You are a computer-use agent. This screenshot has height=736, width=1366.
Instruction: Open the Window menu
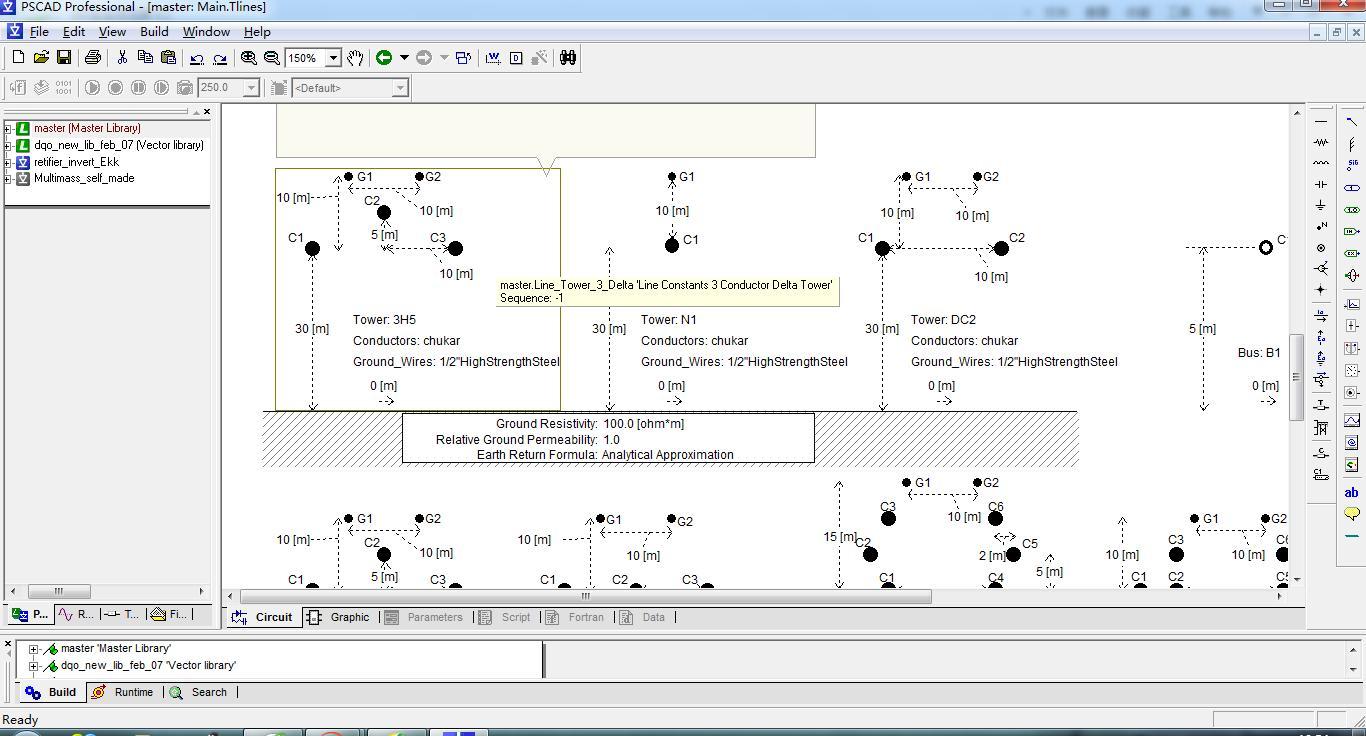tap(206, 32)
